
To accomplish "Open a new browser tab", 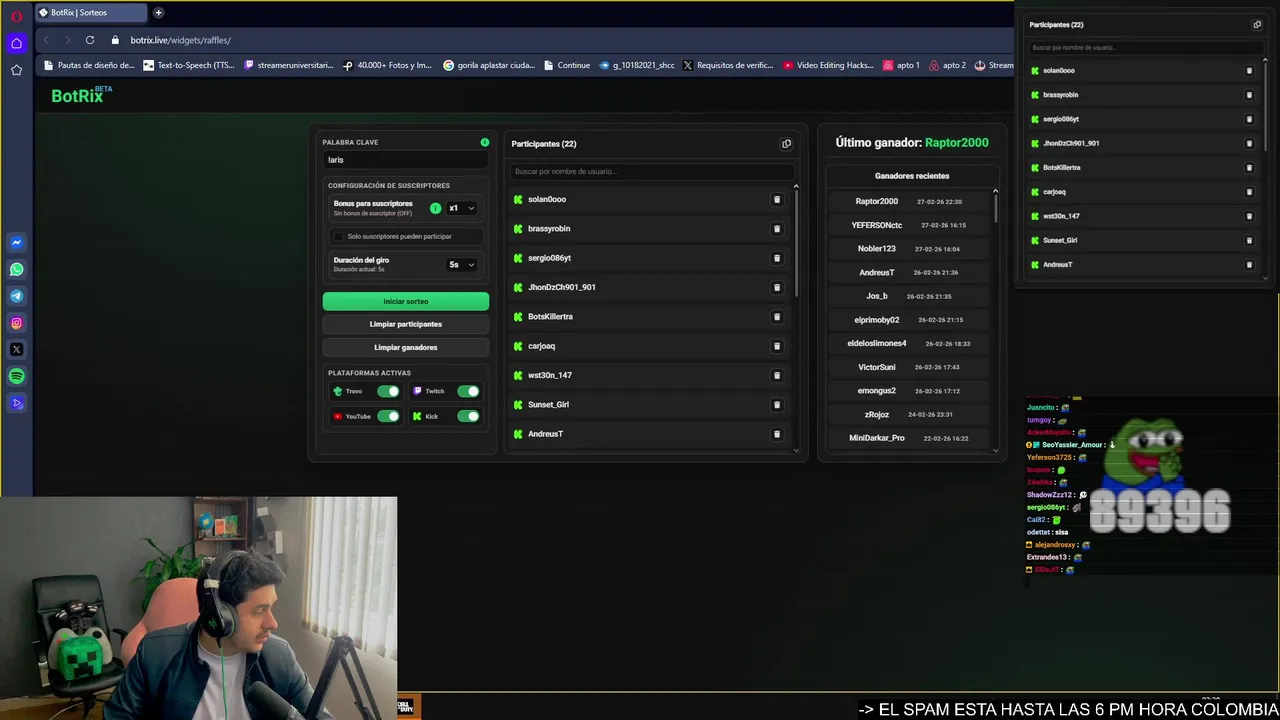I will [x=158, y=13].
